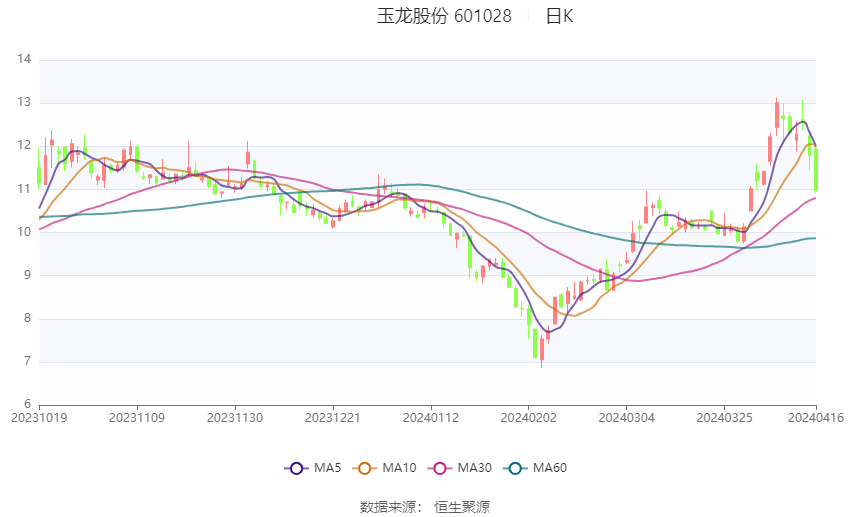Click the x-axis date 20240304
The image size is (850, 517).
626,418
